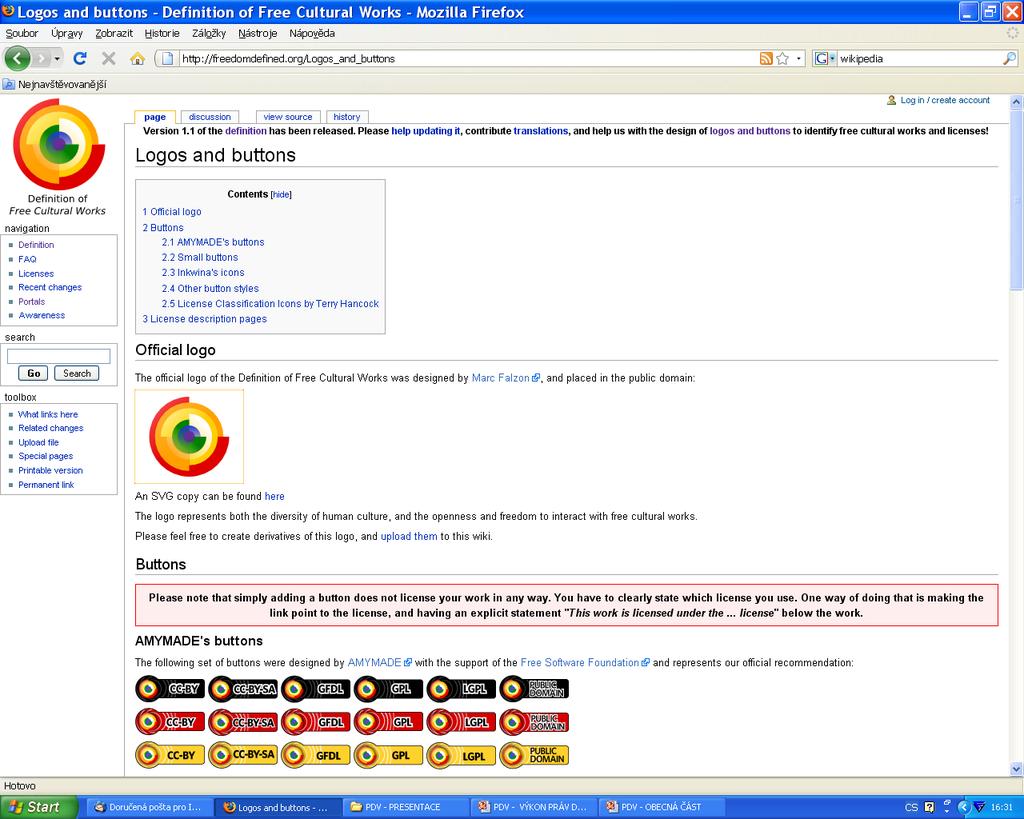The height and width of the screenshot is (819, 1024).
Task: Click the Stop loading X icon
Action: click(109, 59)
